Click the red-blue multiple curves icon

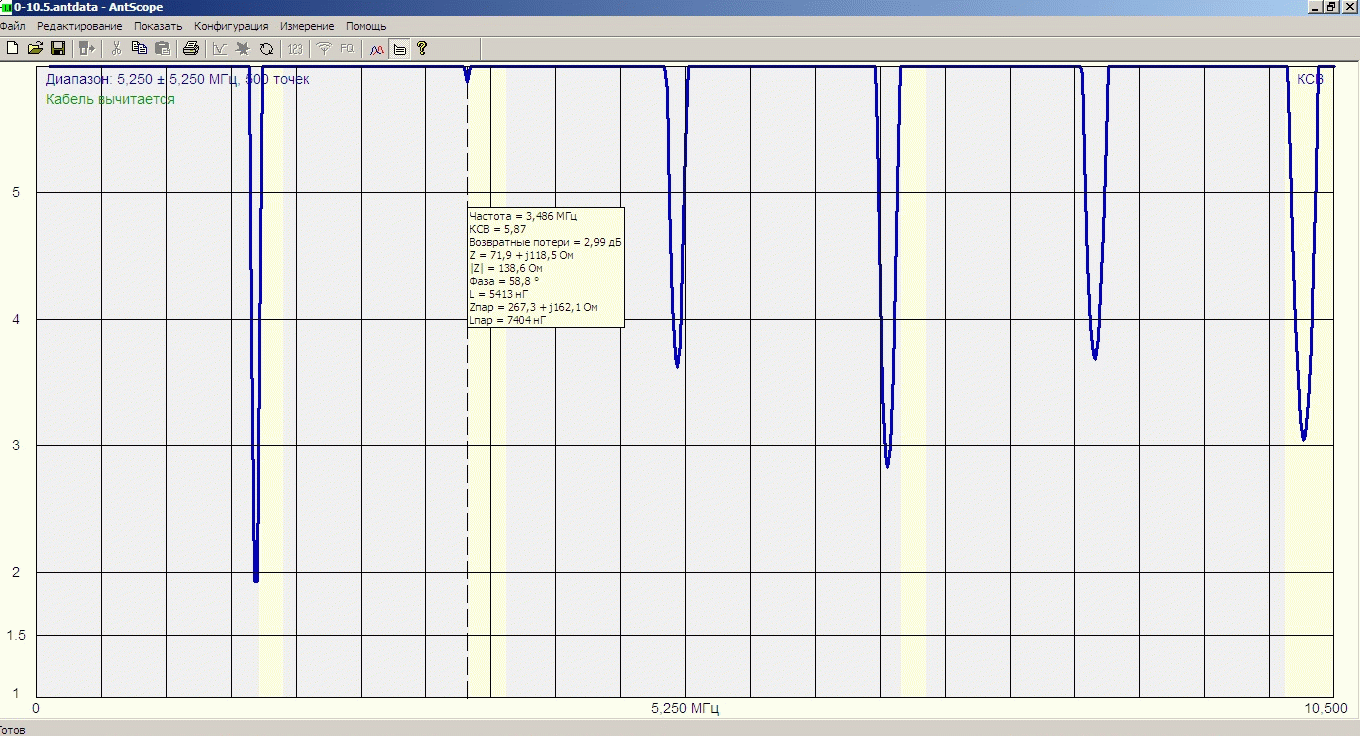(377, 48)
